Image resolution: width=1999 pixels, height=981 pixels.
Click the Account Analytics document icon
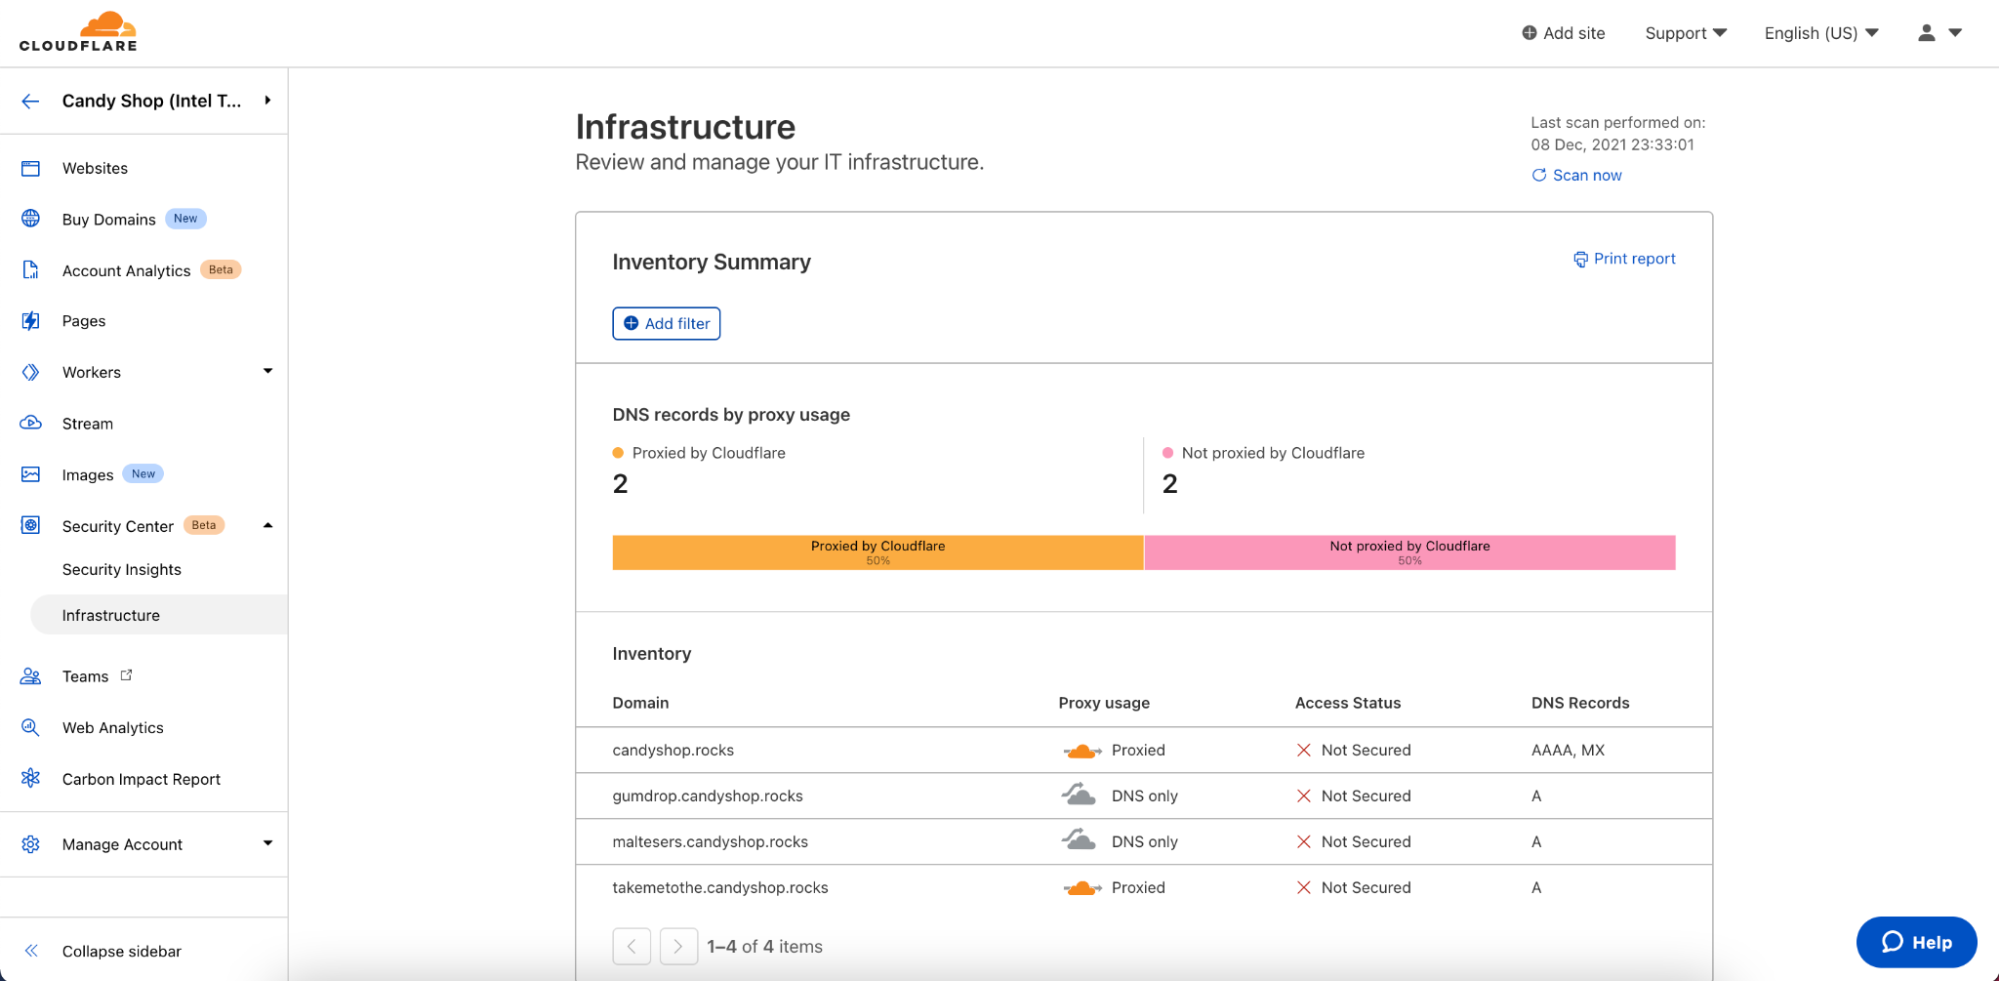point(31,270)
